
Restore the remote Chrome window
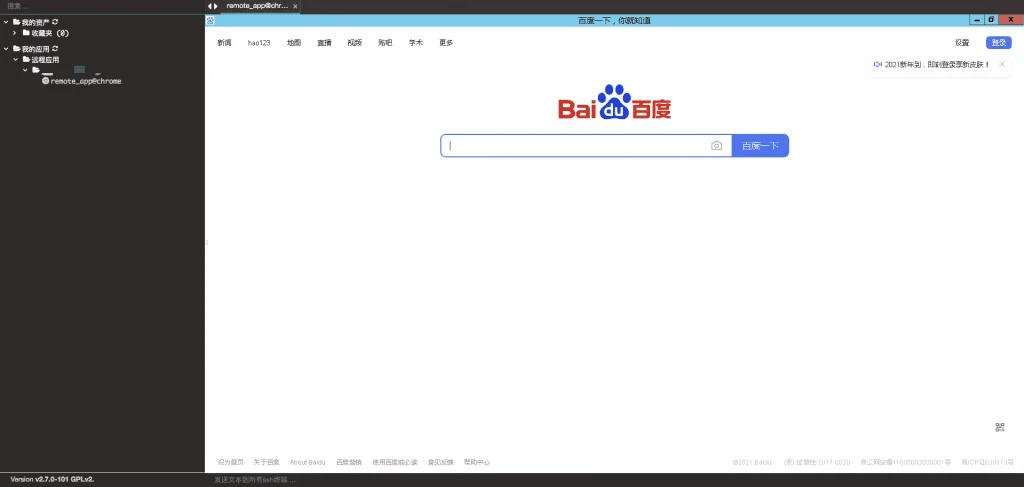991,20
